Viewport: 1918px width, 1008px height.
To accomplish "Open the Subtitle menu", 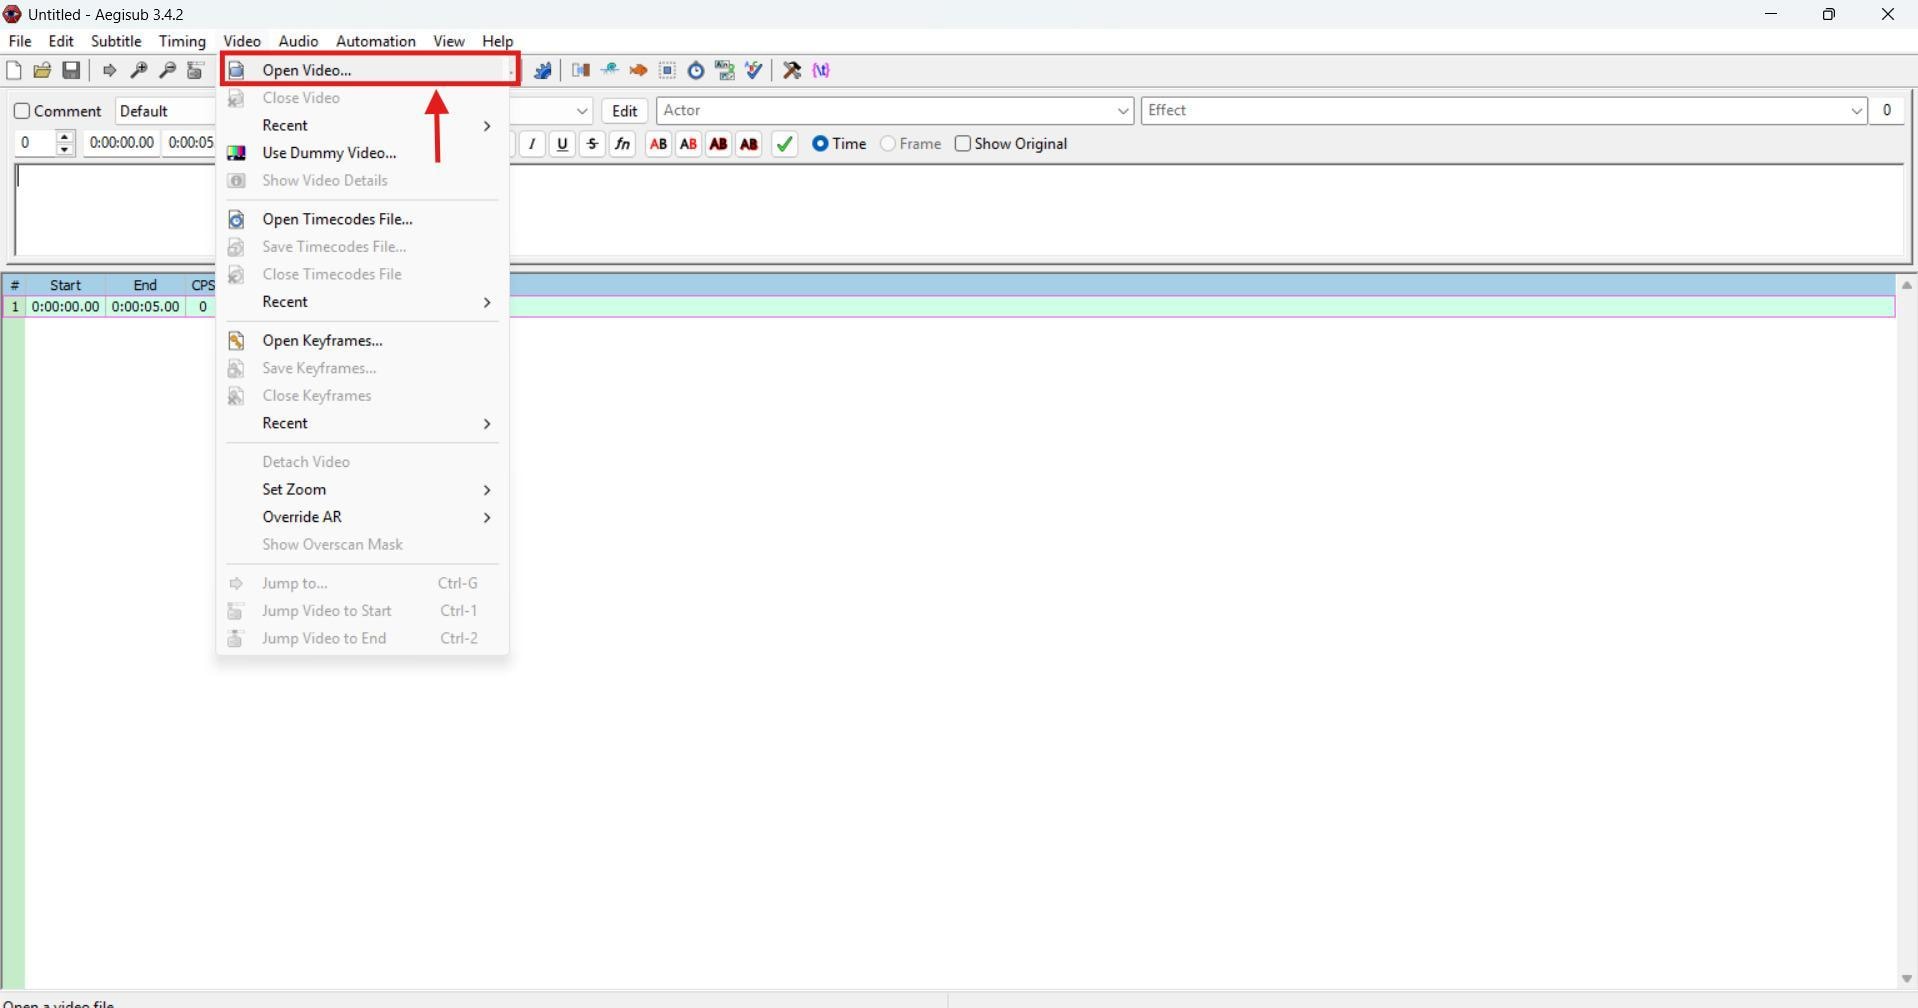I will [116, 41].
